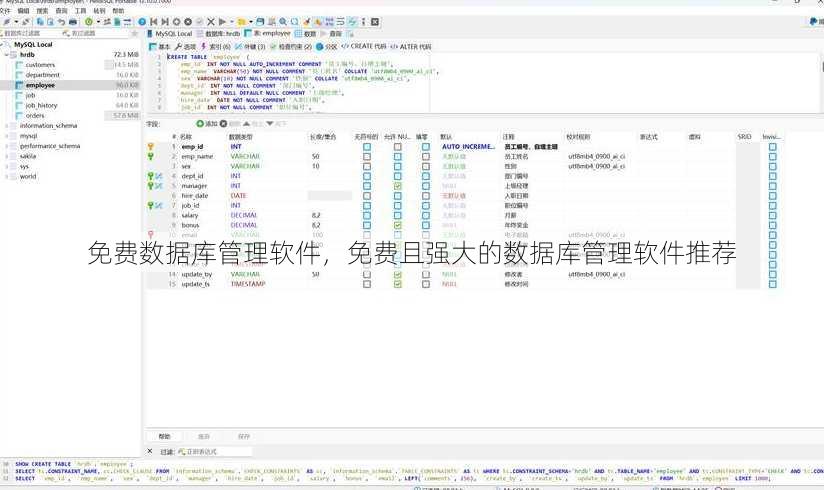Toggle 允许 NULL checkbox for emp_id
This screenshot has width=824, height=490.
tap(398, 147)
